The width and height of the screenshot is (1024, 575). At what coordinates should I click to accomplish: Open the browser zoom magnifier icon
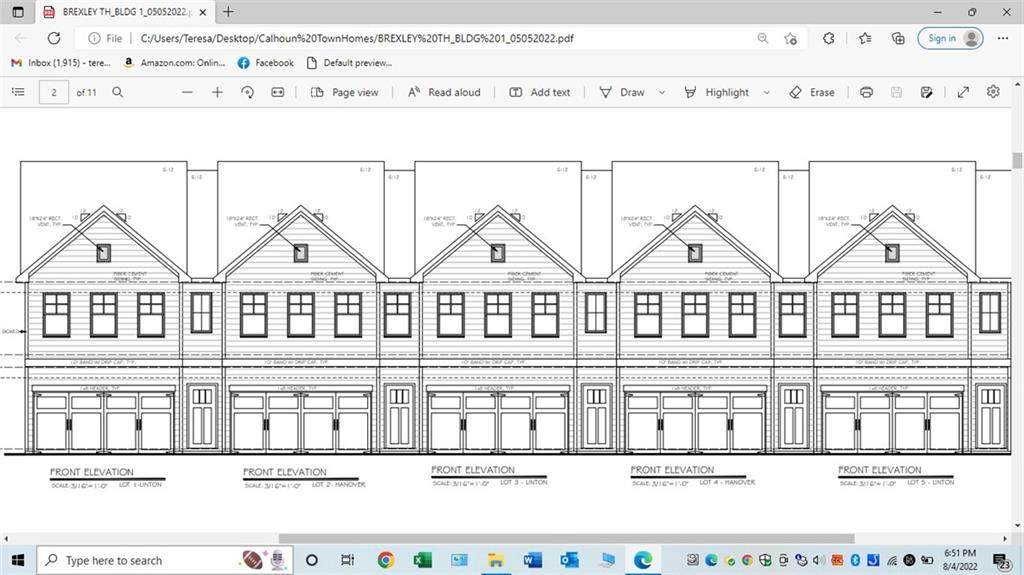(x=763, y=38)
